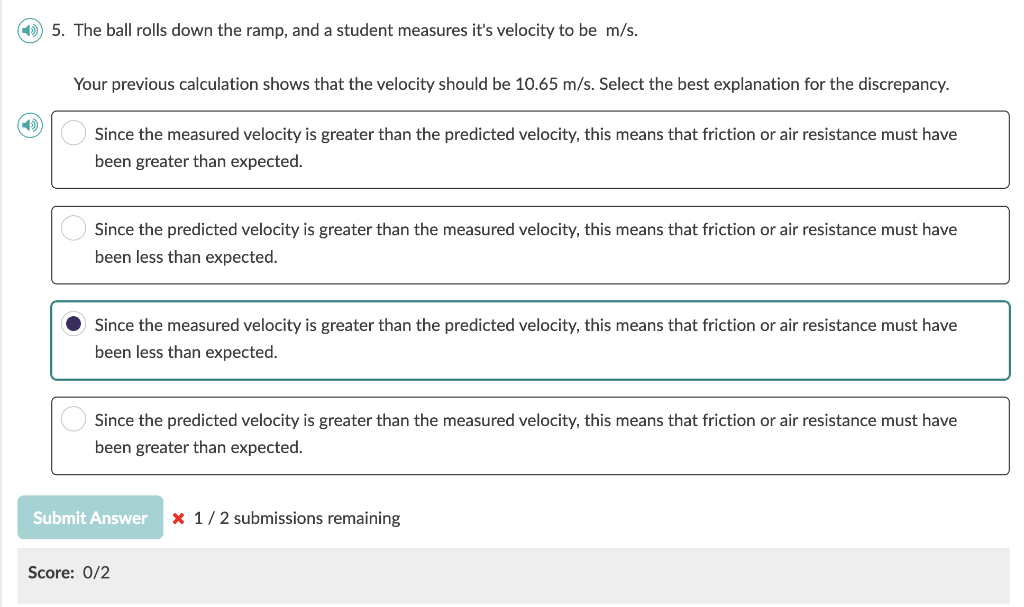Click the red X next to submissions remaining
The width and height of the screenshot is (1024, 607).
tap(178, 518)
